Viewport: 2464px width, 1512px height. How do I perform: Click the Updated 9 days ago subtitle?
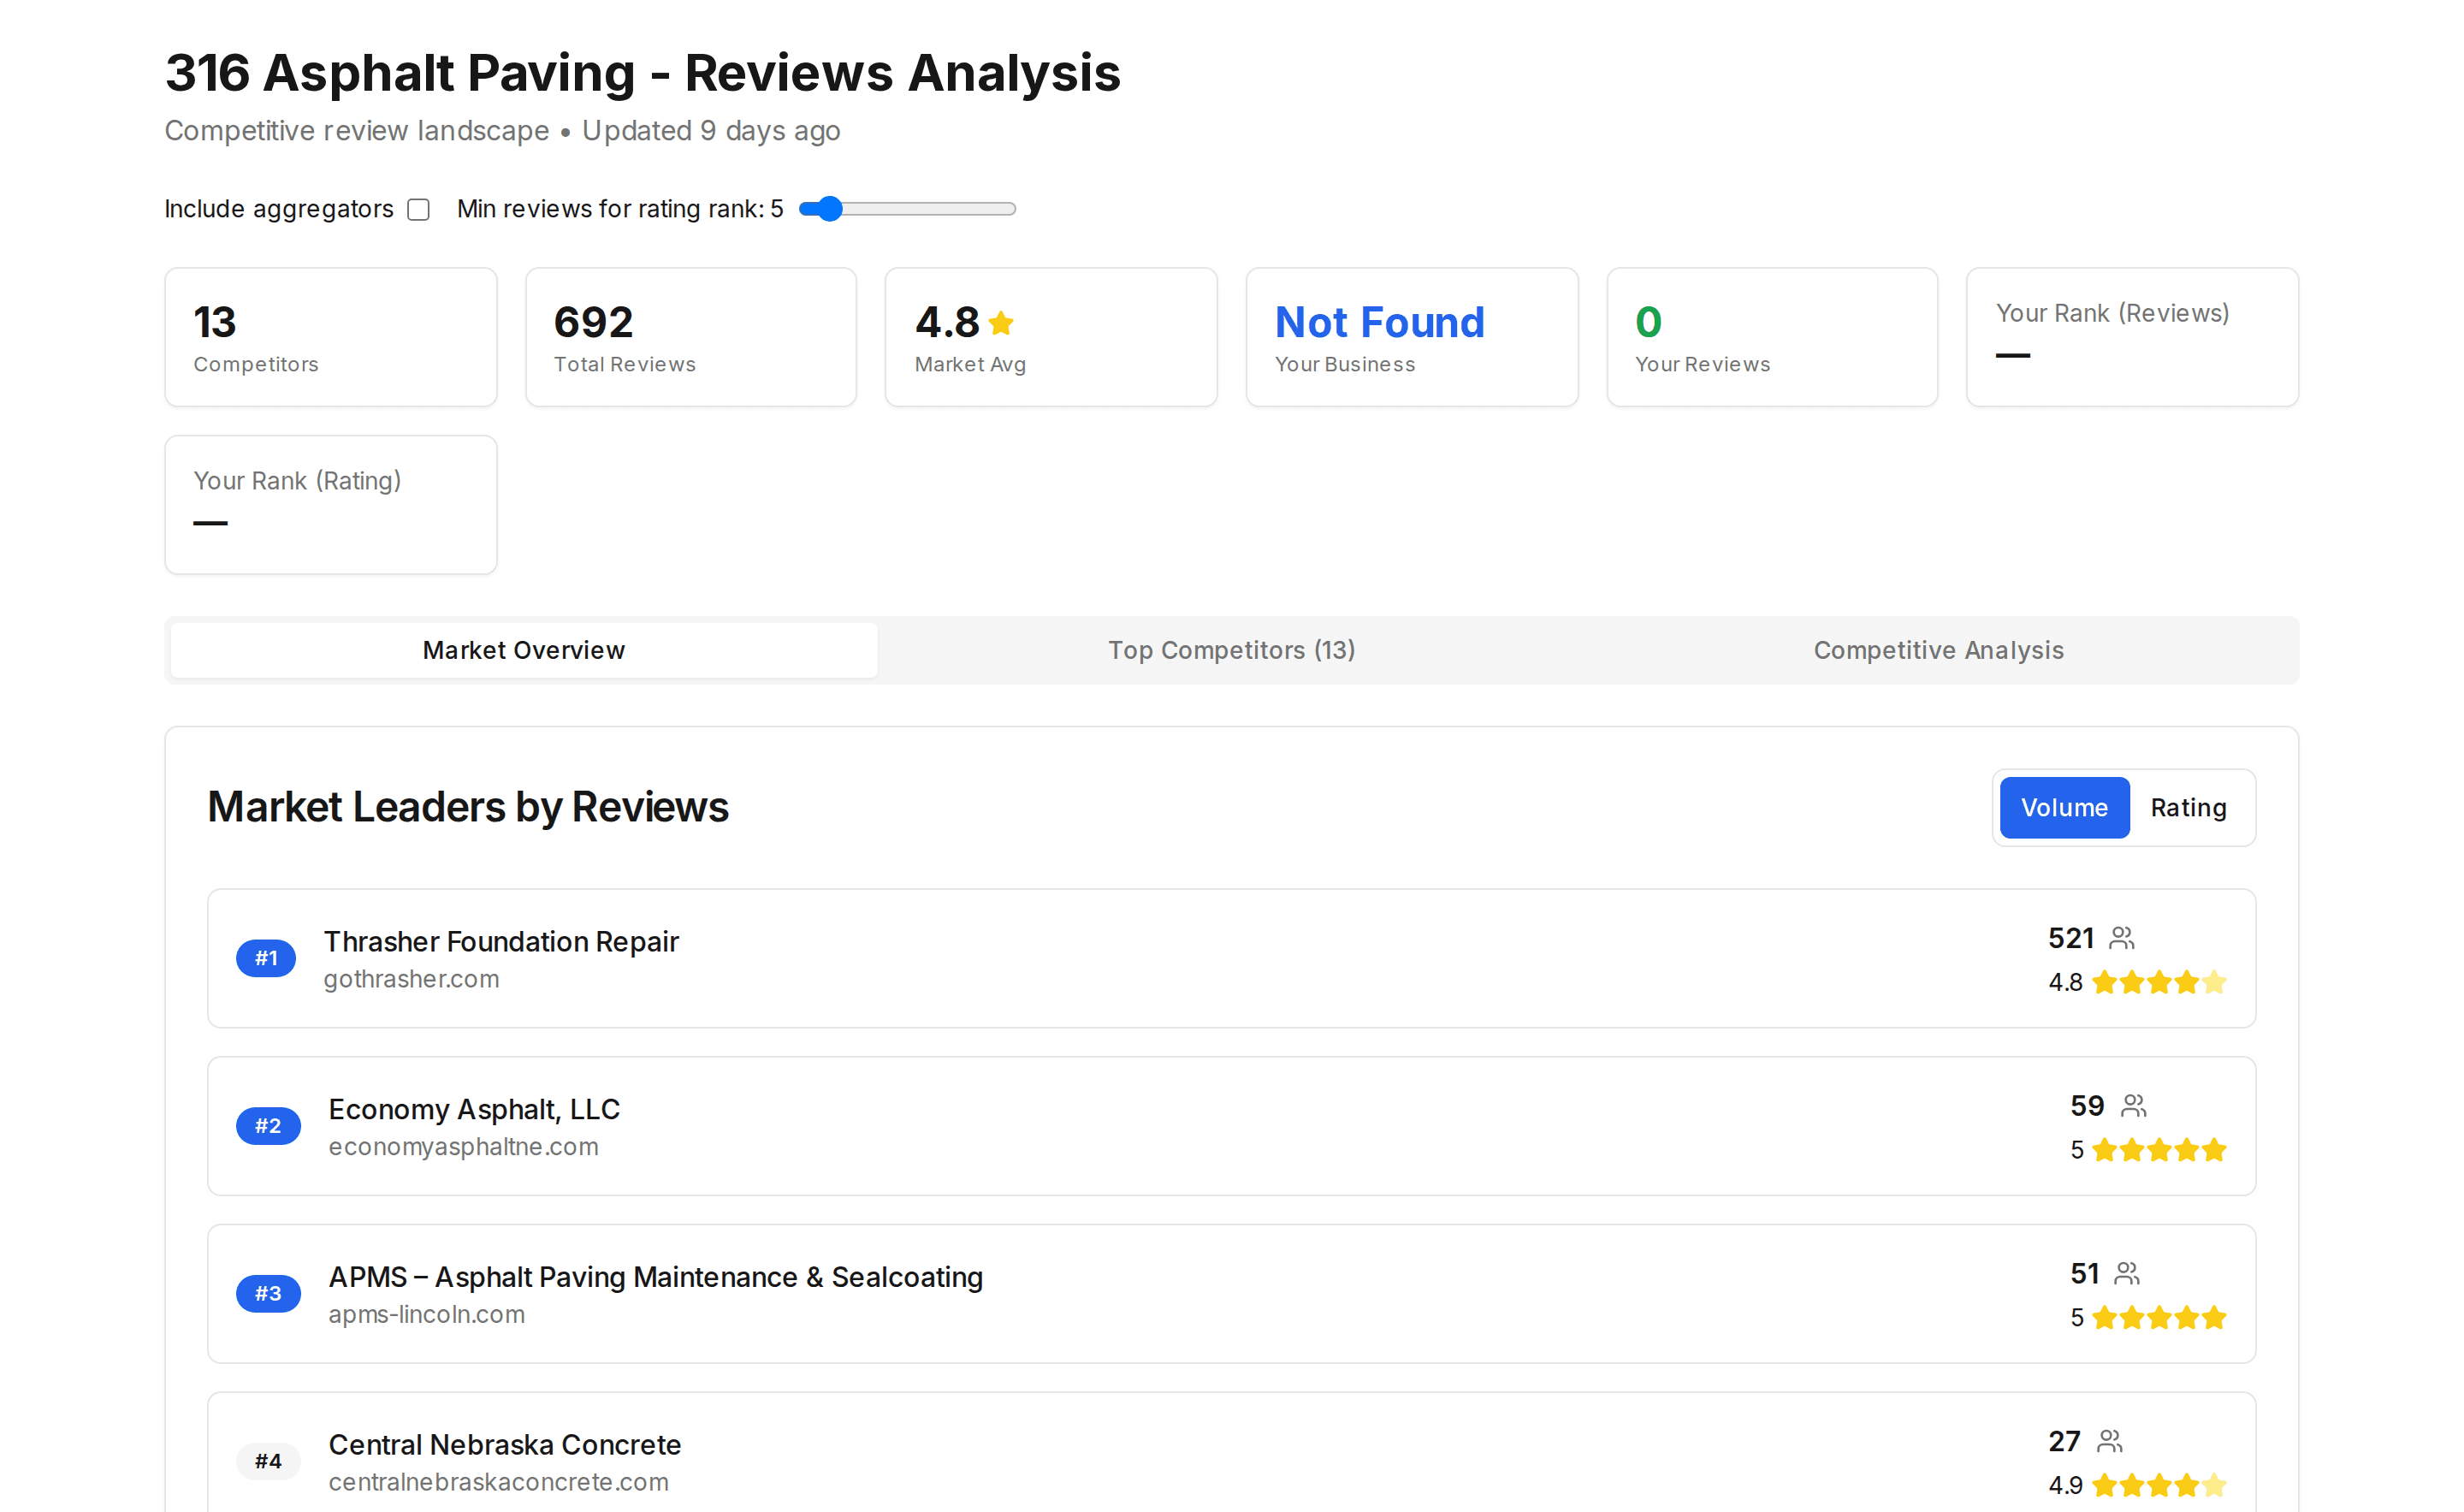[711, 131]
